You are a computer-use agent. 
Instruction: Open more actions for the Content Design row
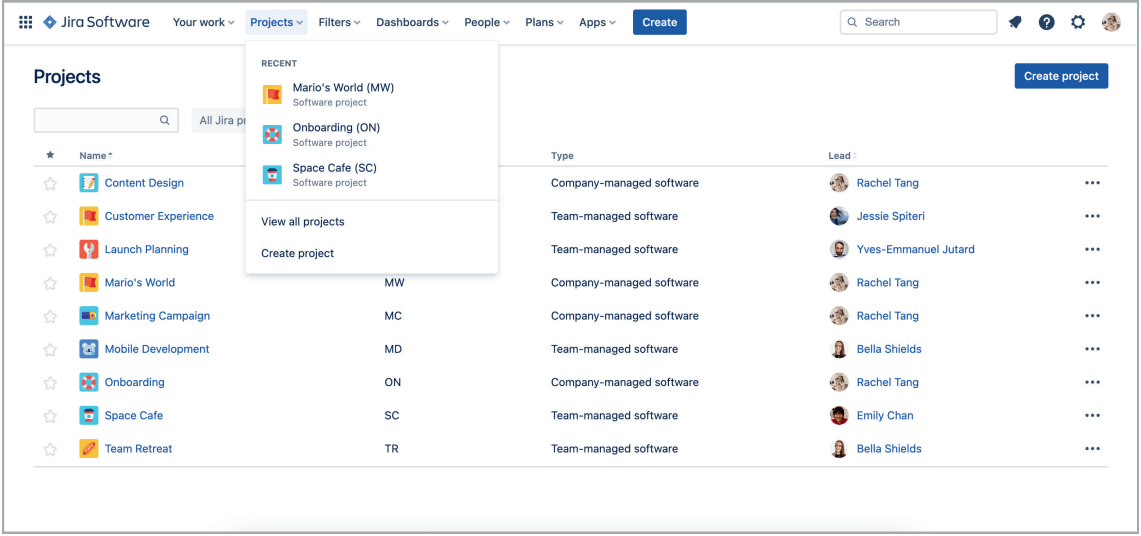[1092, 183]
